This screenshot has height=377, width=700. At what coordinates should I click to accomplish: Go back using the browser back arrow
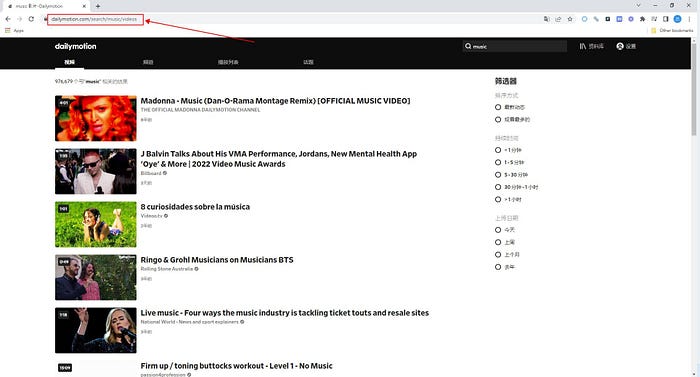(x=8, y=19)
